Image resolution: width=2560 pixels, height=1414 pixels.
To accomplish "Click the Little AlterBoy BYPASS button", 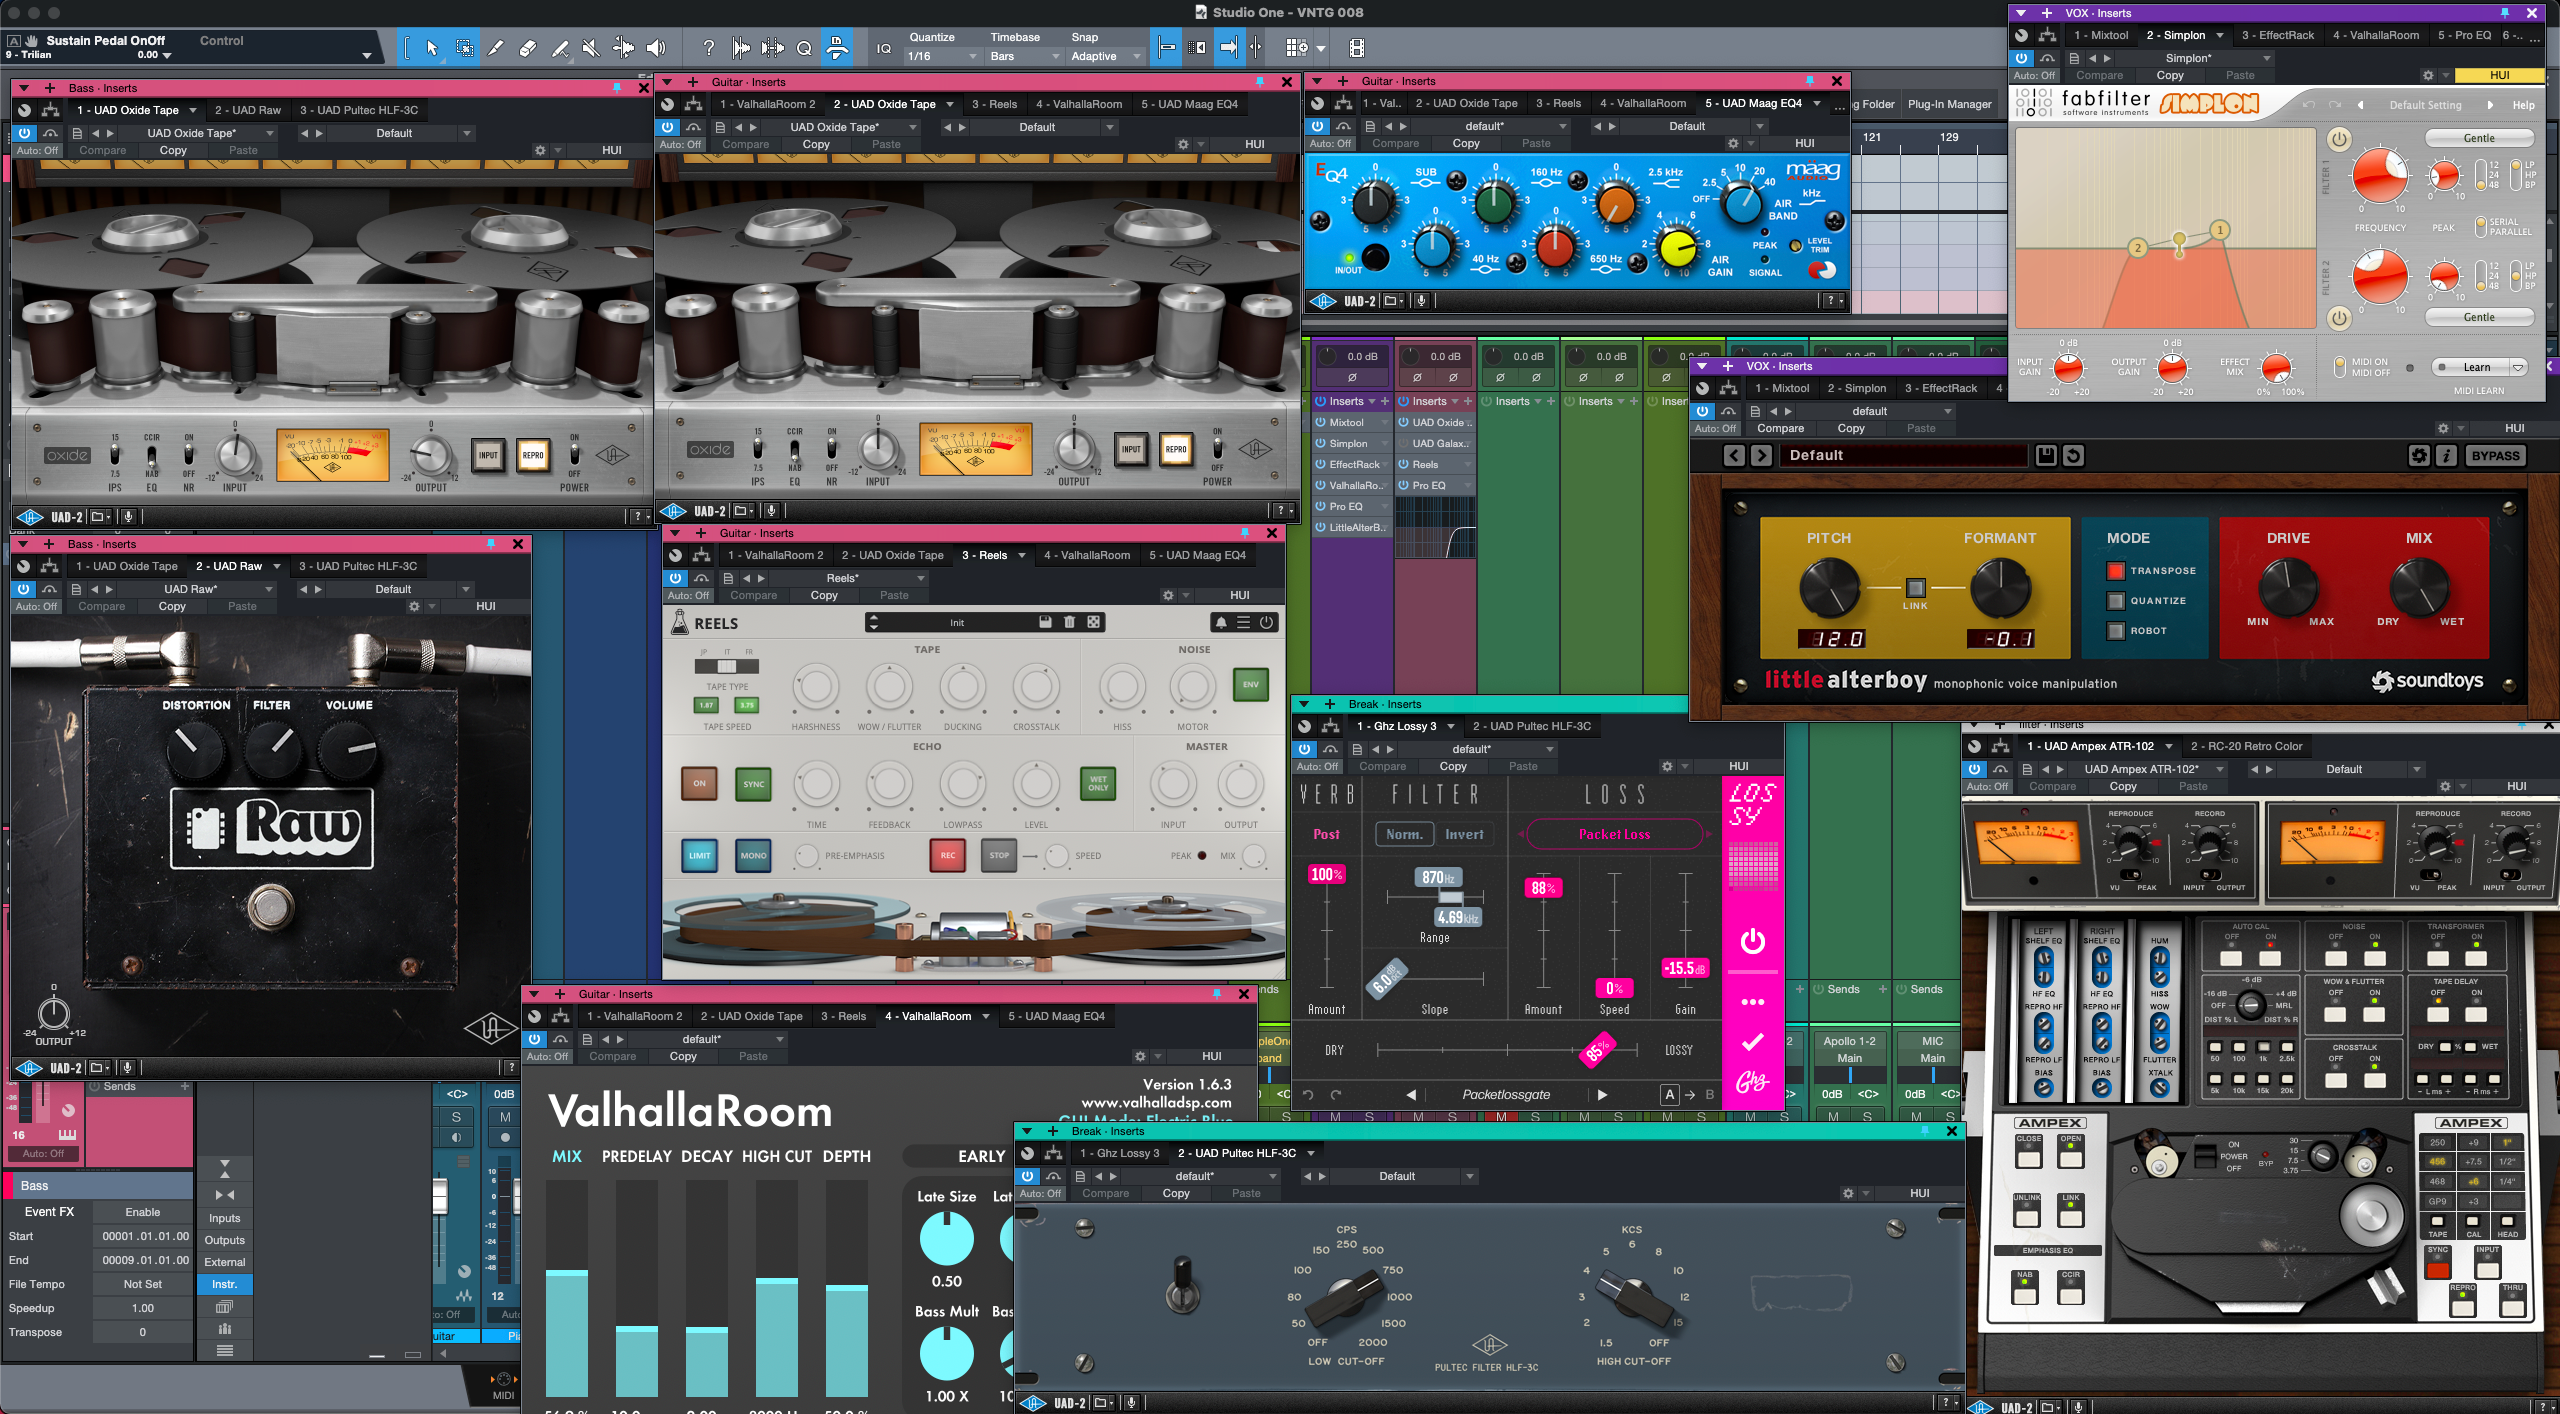I will pos(2495,456).
